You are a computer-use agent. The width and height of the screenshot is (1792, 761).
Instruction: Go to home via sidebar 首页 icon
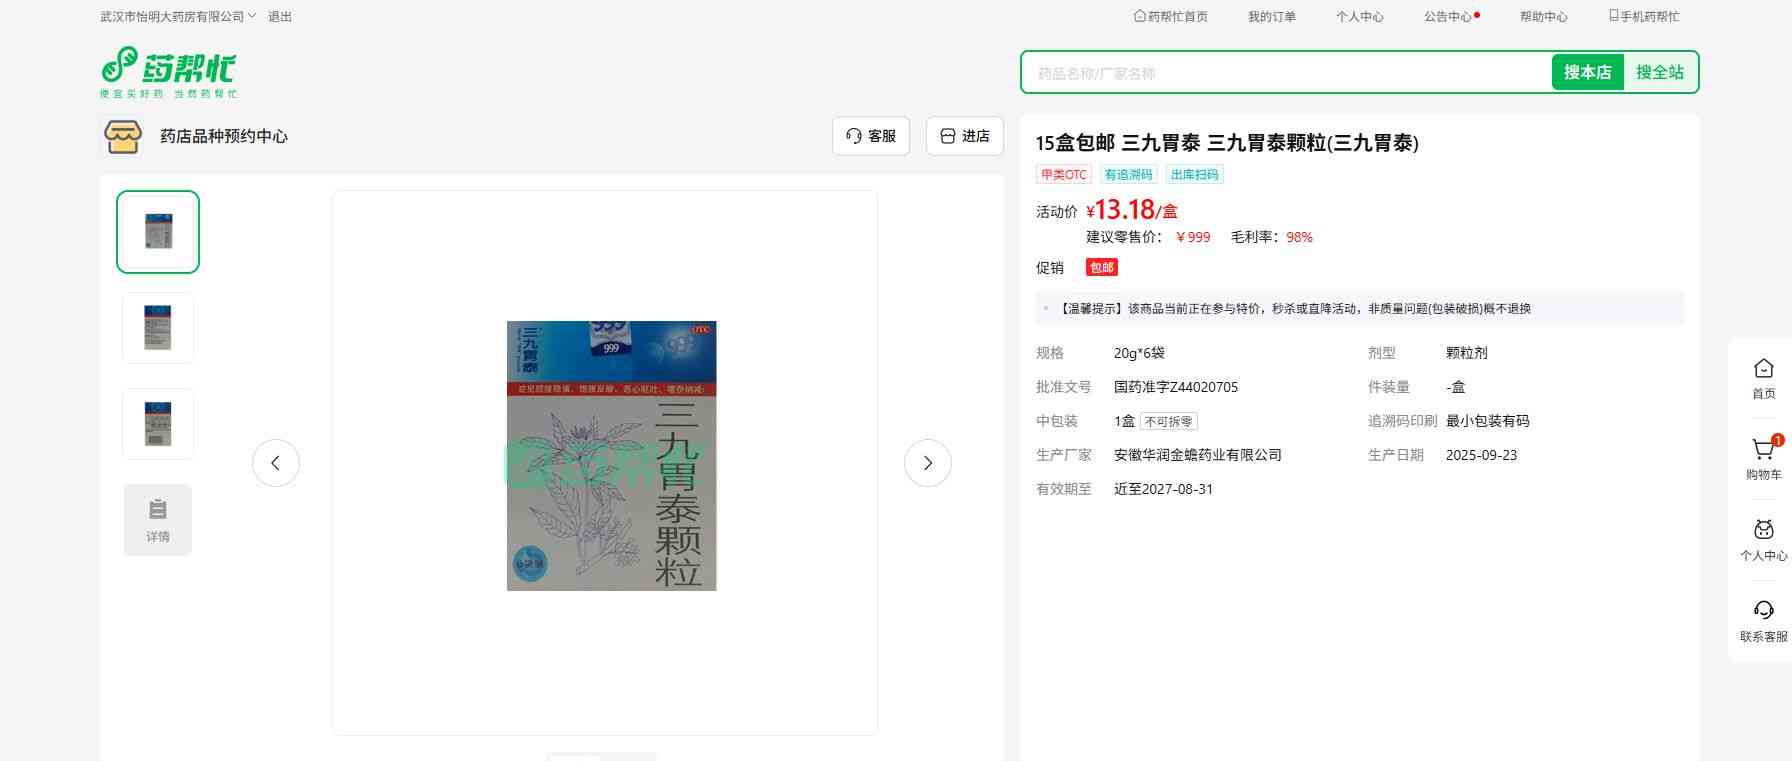[x=1763, y=369]
